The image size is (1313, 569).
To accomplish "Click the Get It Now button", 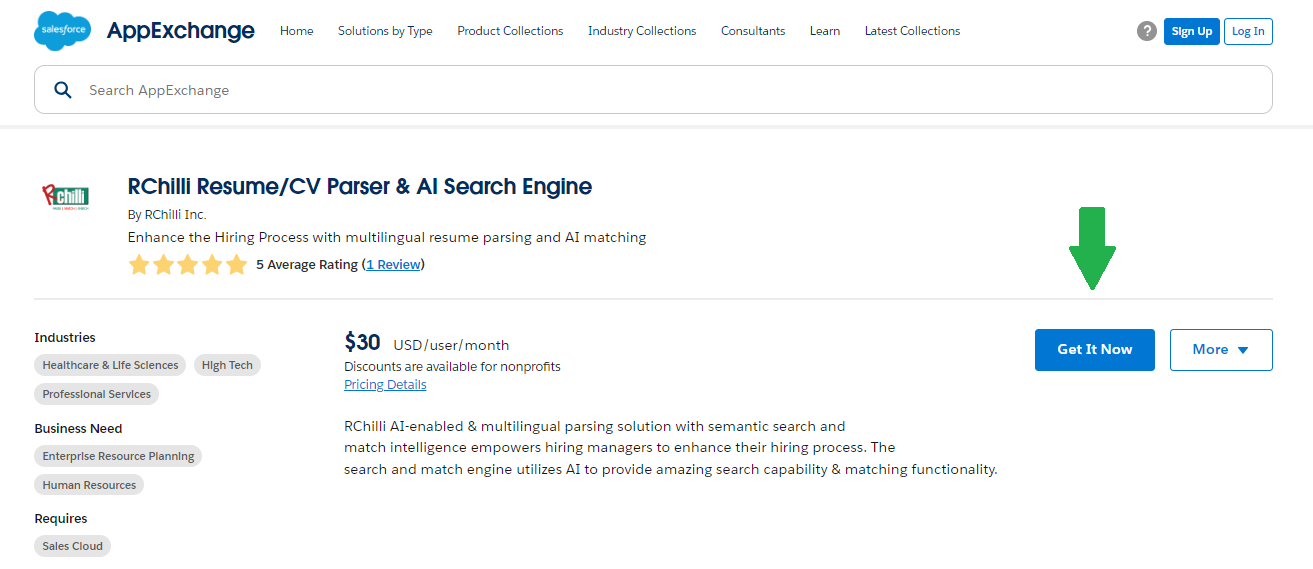I will (1095, 350).
